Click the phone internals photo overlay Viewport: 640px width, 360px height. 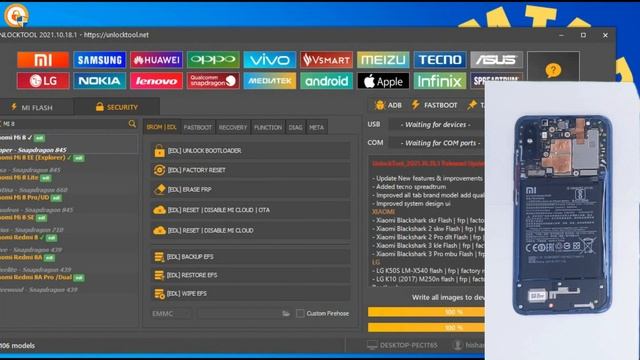tap(562, 214)
